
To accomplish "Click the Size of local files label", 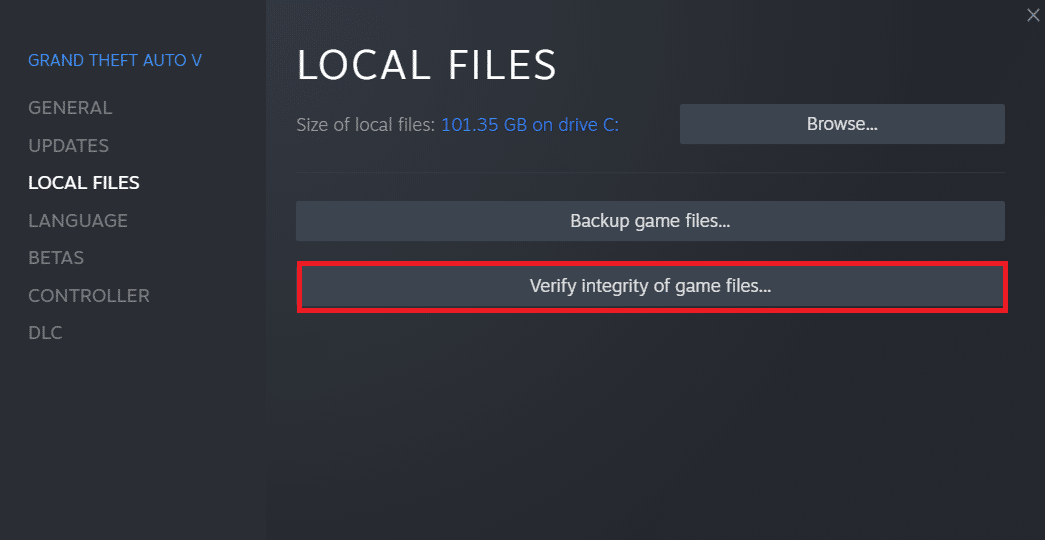I will click(x=366, y=125).
